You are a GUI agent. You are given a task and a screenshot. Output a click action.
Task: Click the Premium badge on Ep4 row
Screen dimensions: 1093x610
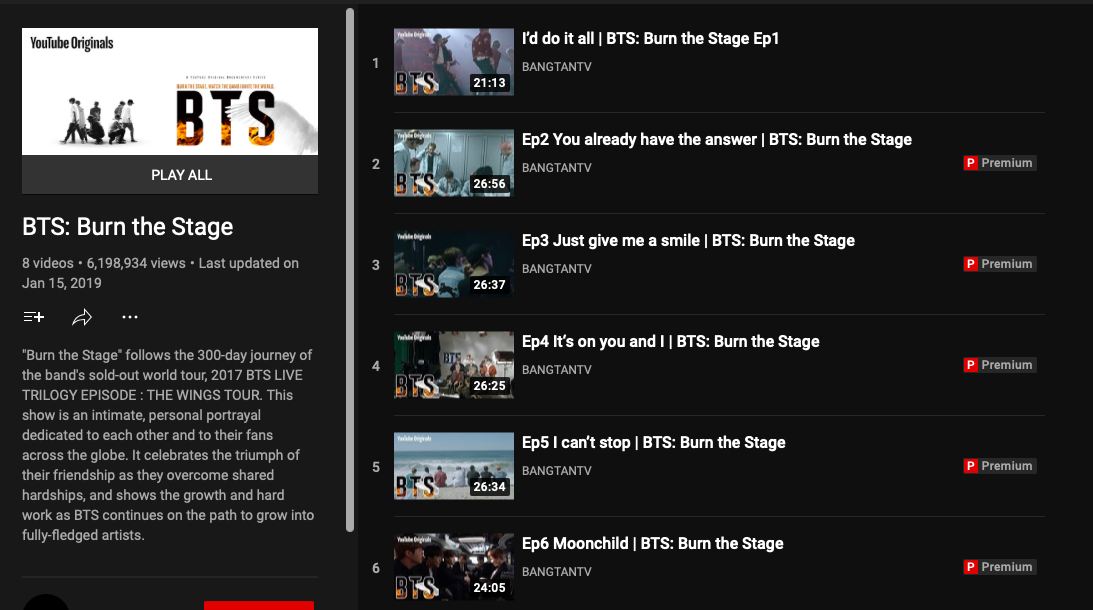1000,365
